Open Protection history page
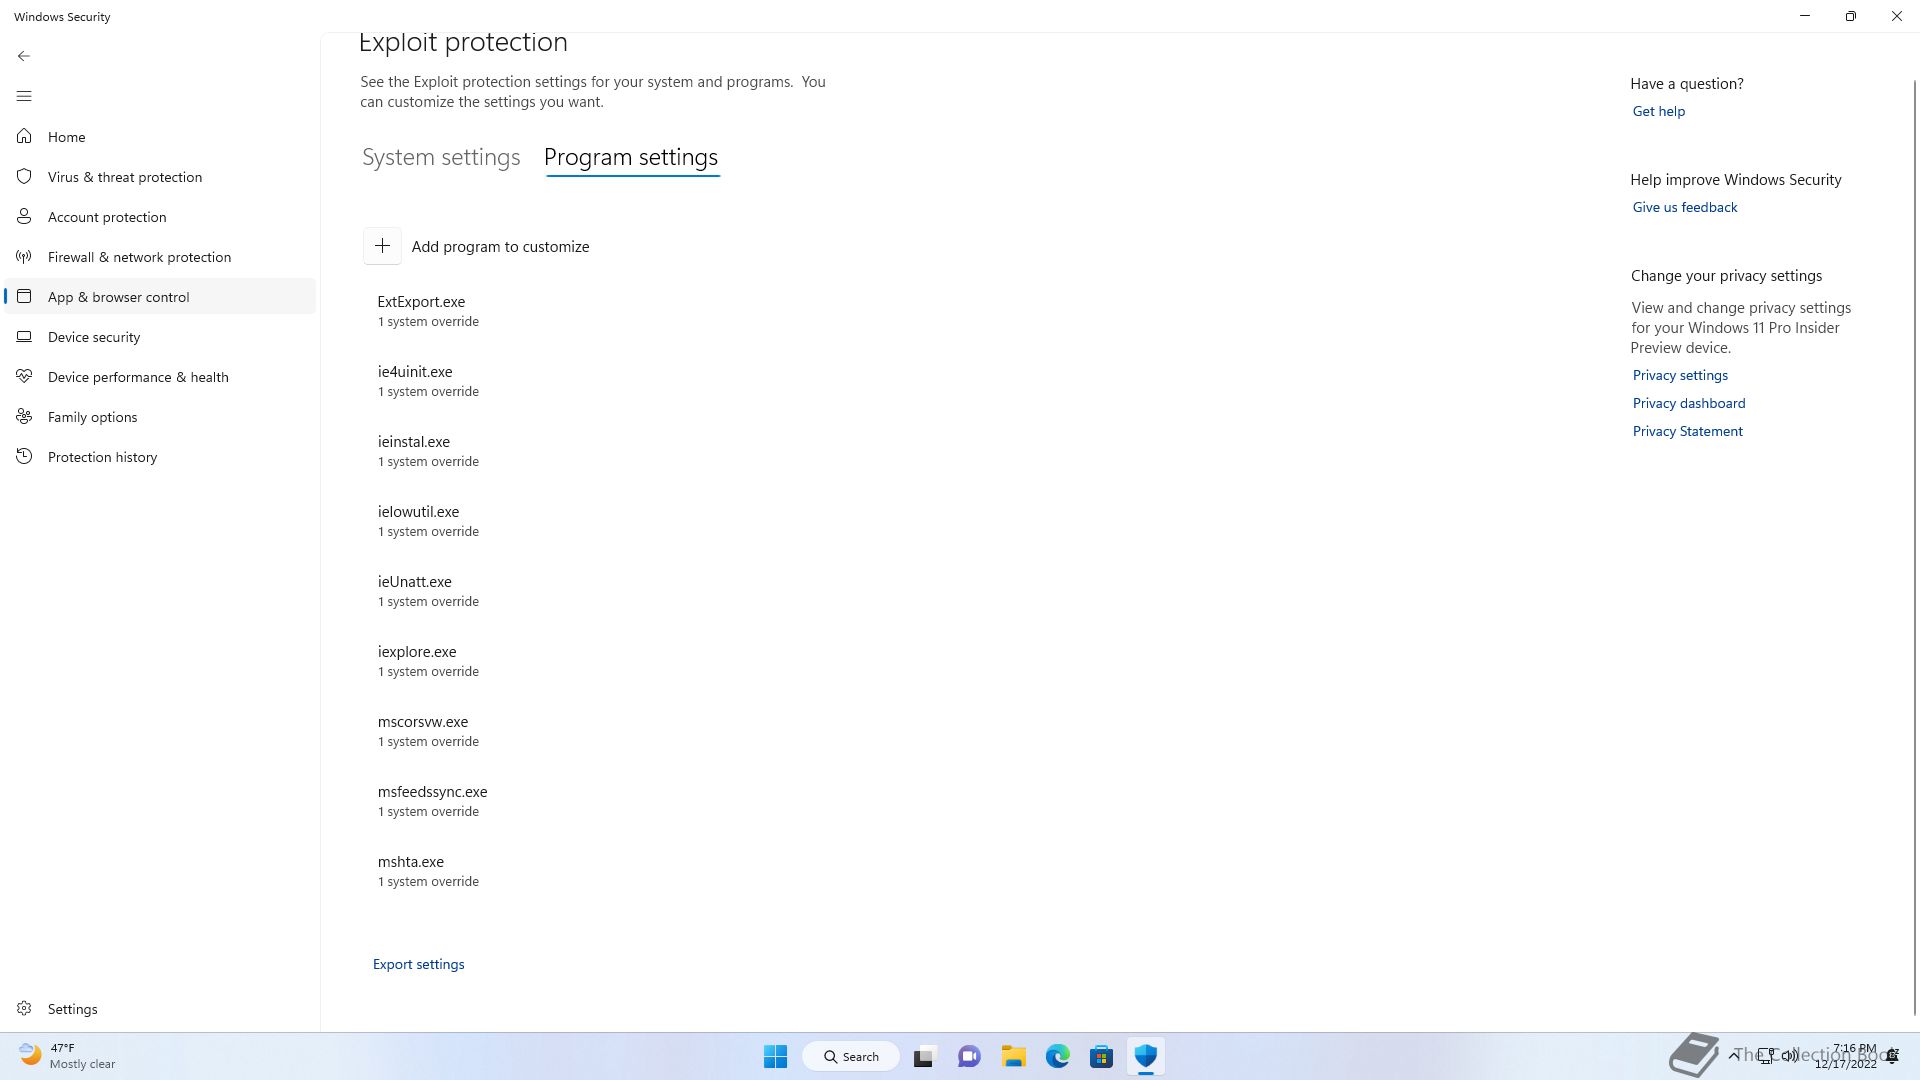The width and height of the screenshot is (1920, 1080). [x=160, y=456]
